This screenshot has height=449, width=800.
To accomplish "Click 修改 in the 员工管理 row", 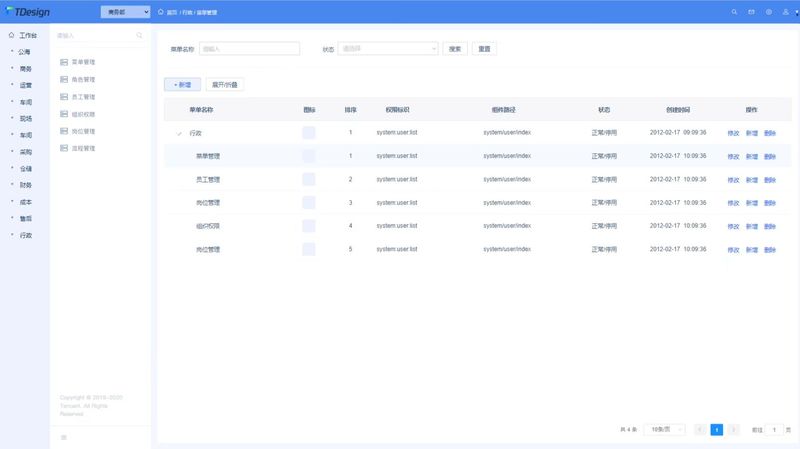I will (x=733, y=180).
